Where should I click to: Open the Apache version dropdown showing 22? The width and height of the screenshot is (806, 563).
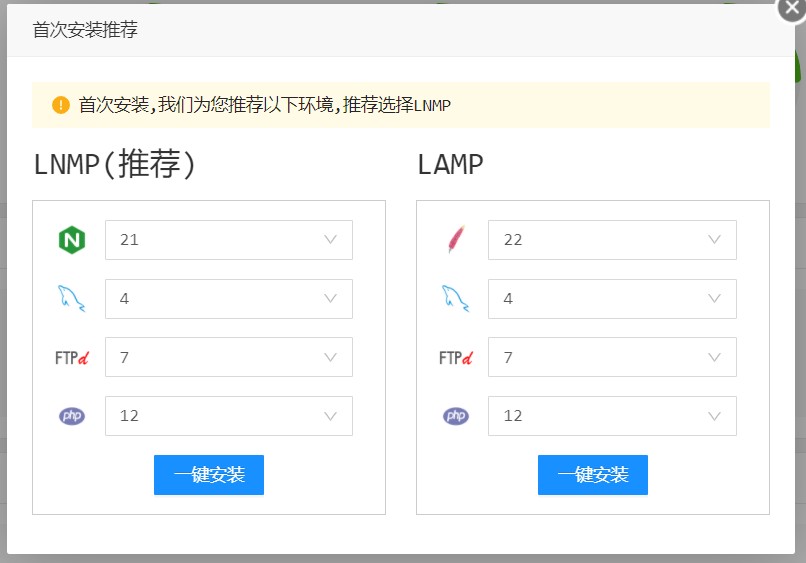612,240
